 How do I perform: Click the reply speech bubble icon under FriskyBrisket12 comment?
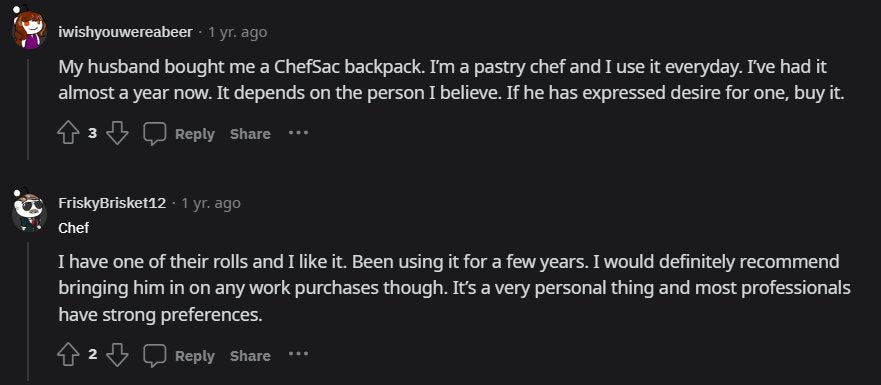point(155,355)
